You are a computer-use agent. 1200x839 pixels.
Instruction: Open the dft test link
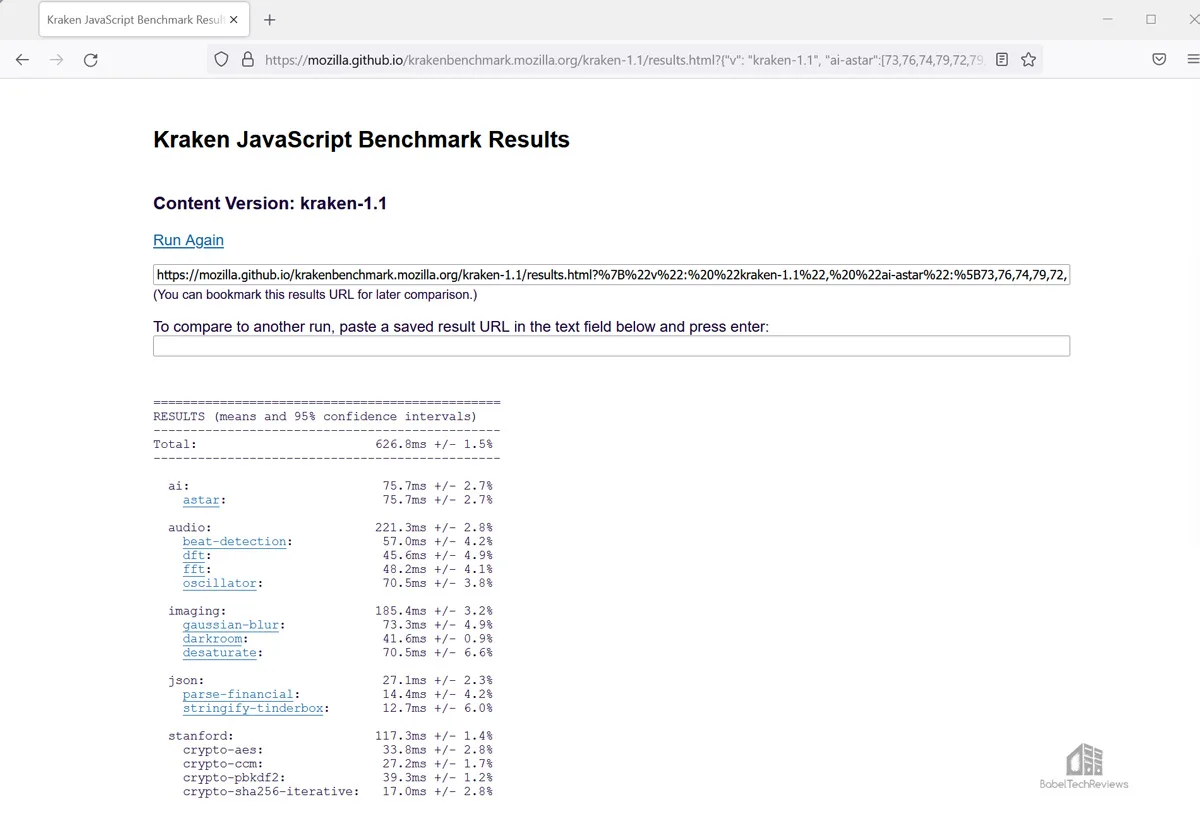pos(193,555)
